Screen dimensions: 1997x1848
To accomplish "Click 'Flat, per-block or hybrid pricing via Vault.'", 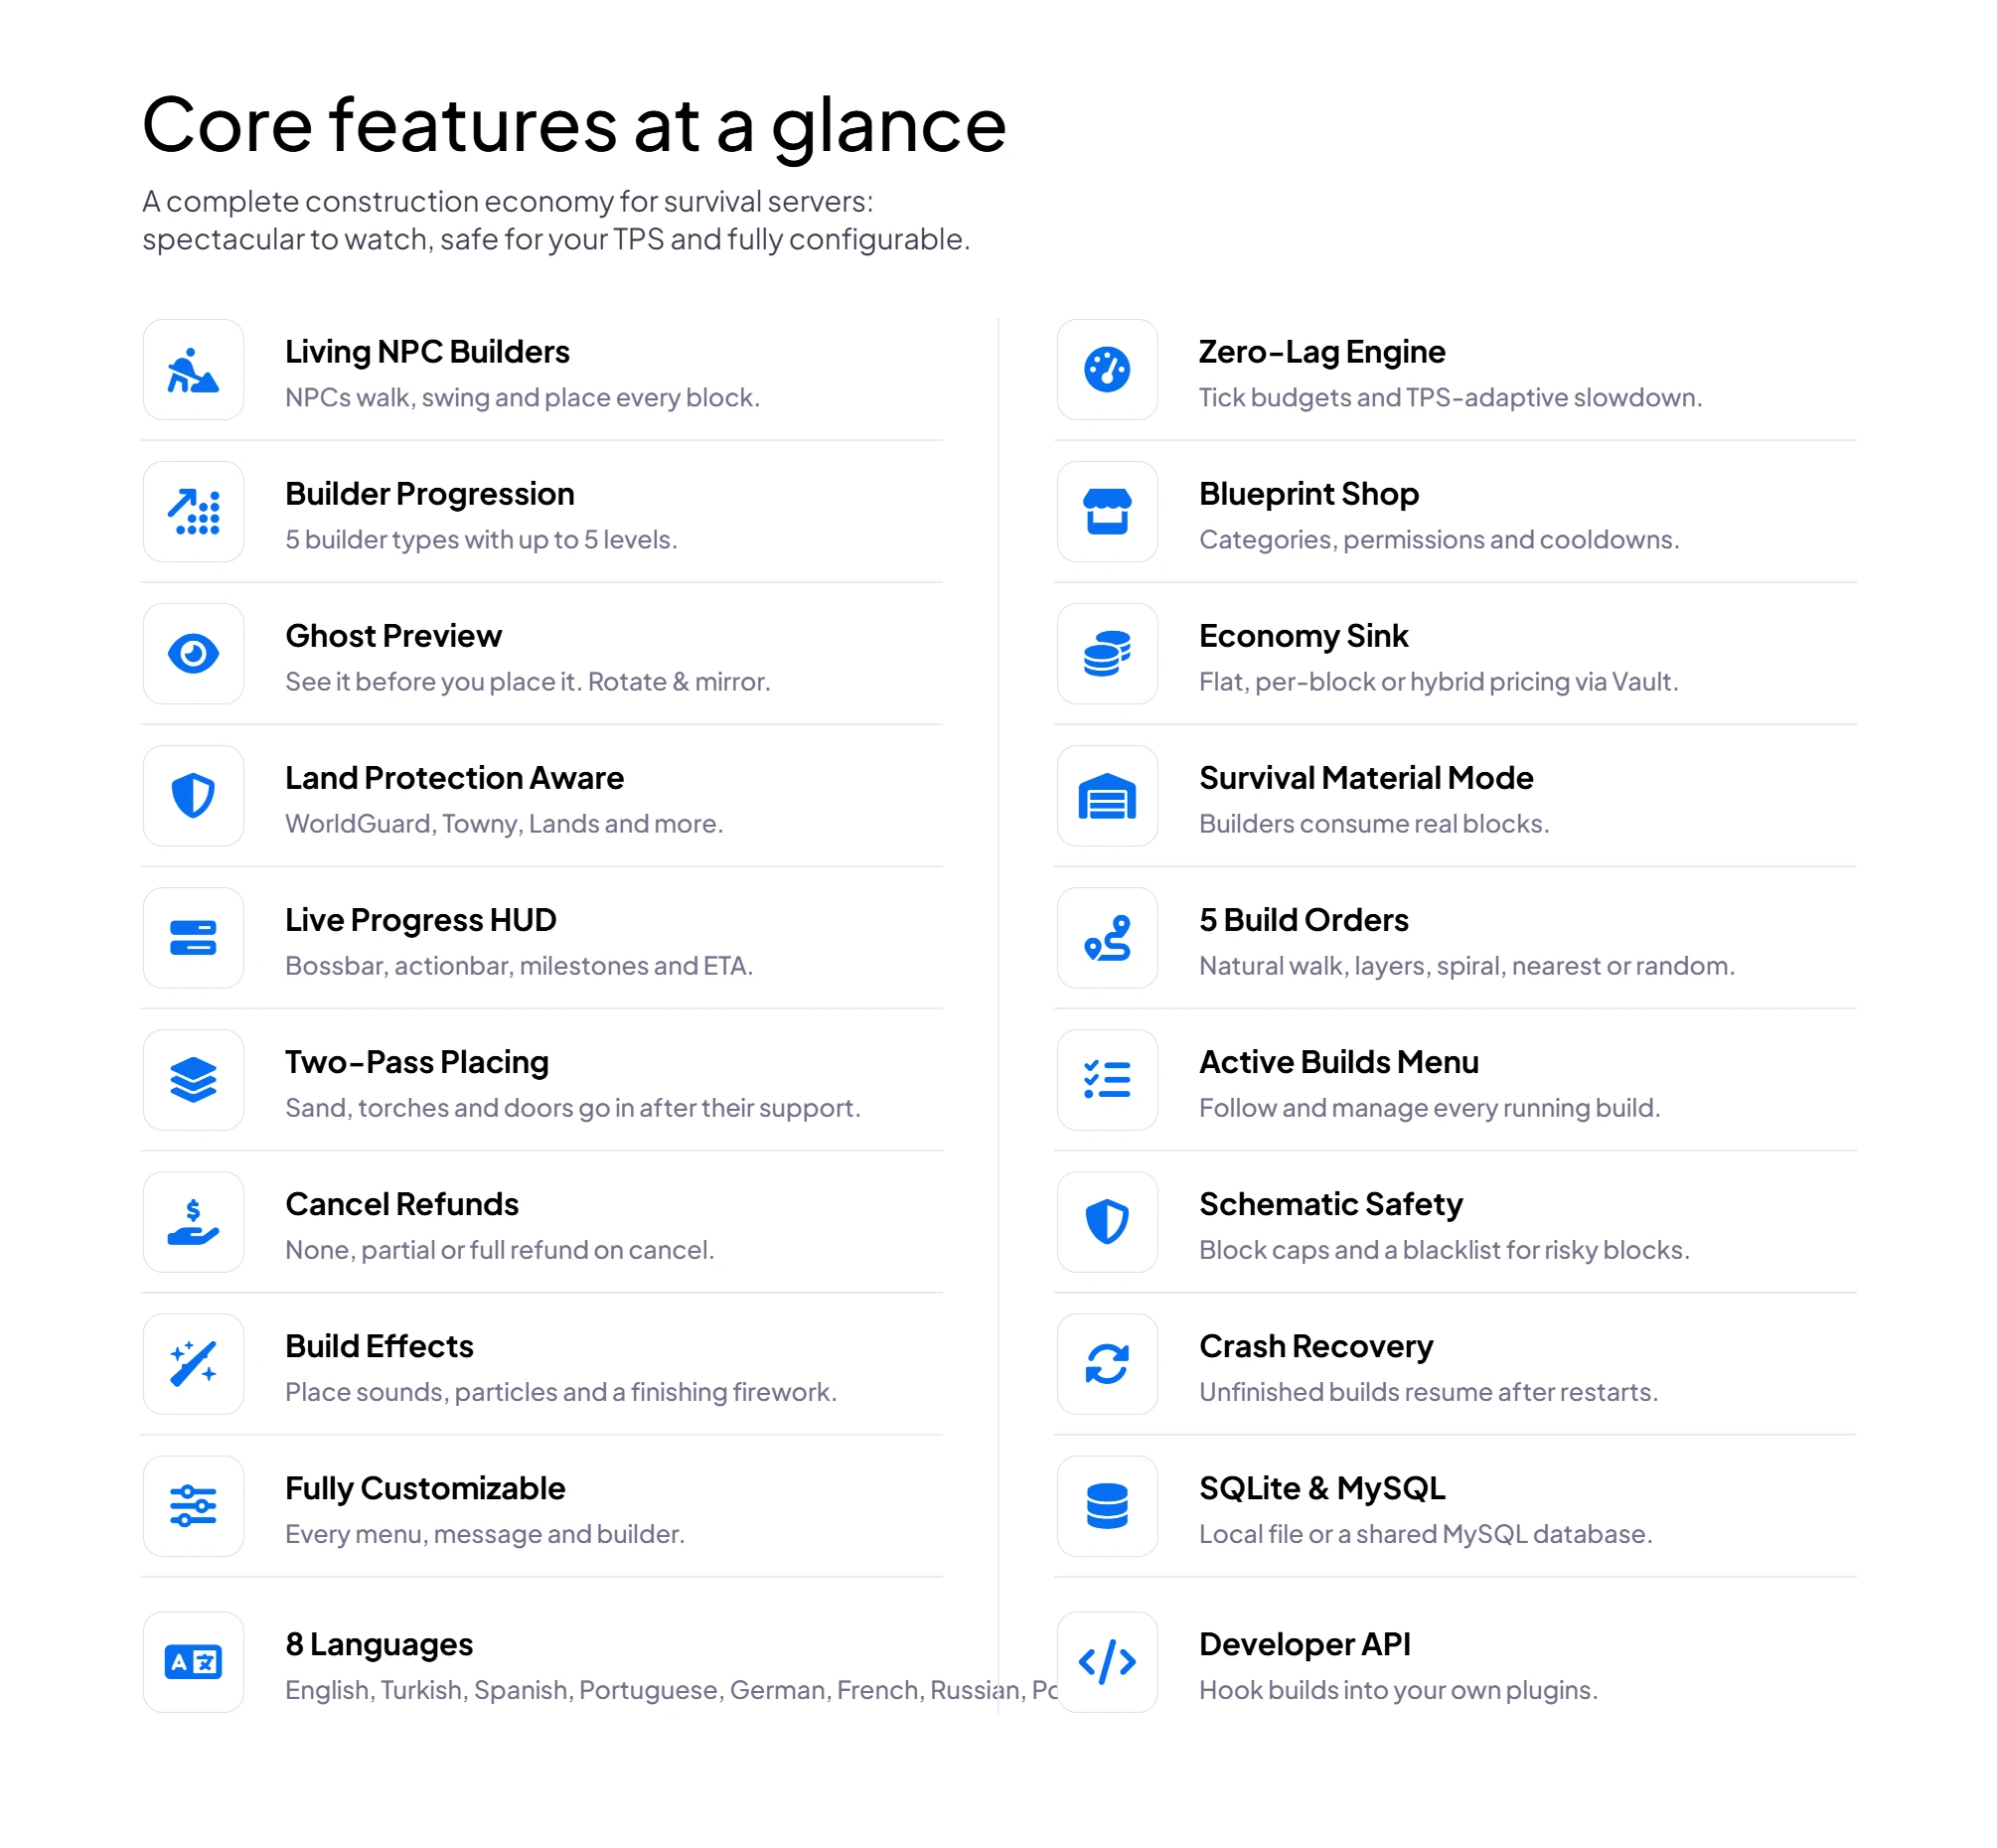I will coord(1438,682).
